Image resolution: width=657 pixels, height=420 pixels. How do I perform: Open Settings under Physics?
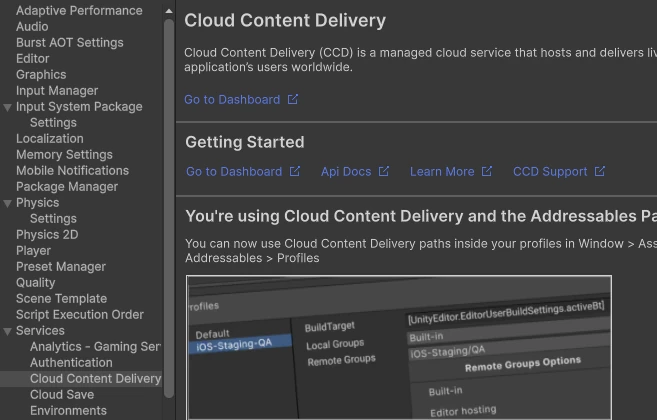click(x=53, y=218)
